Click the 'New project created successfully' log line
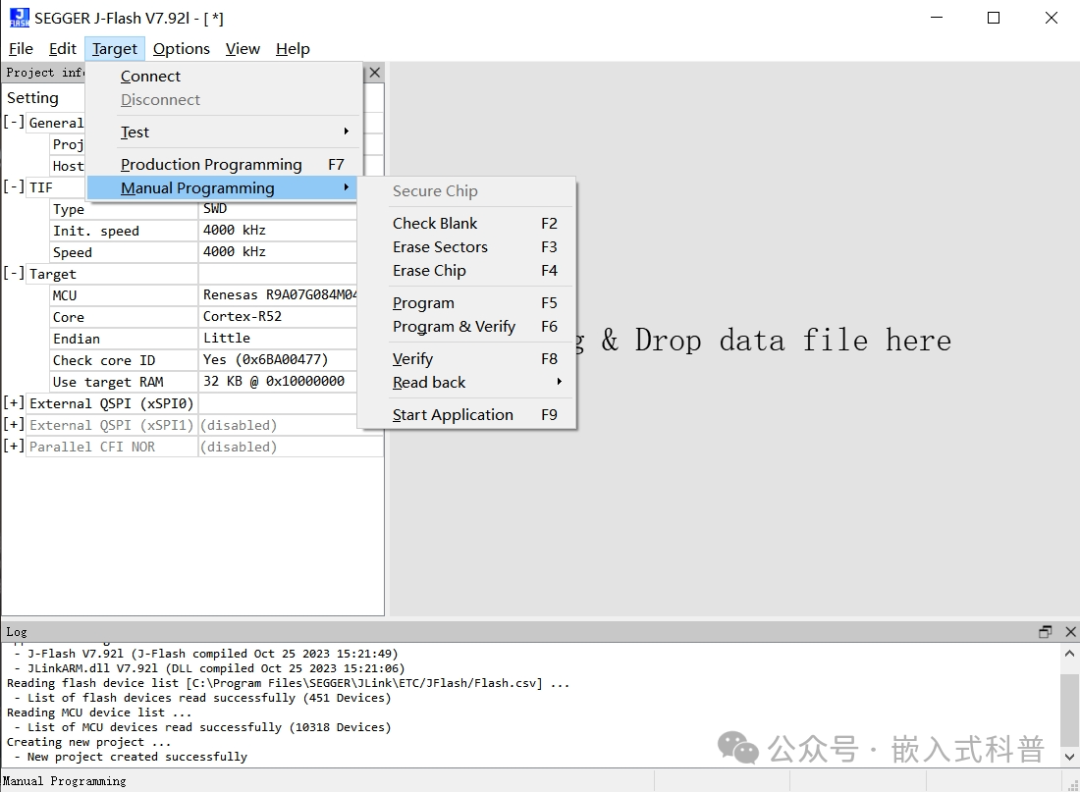1080x792 pixels. pos(136,756)
